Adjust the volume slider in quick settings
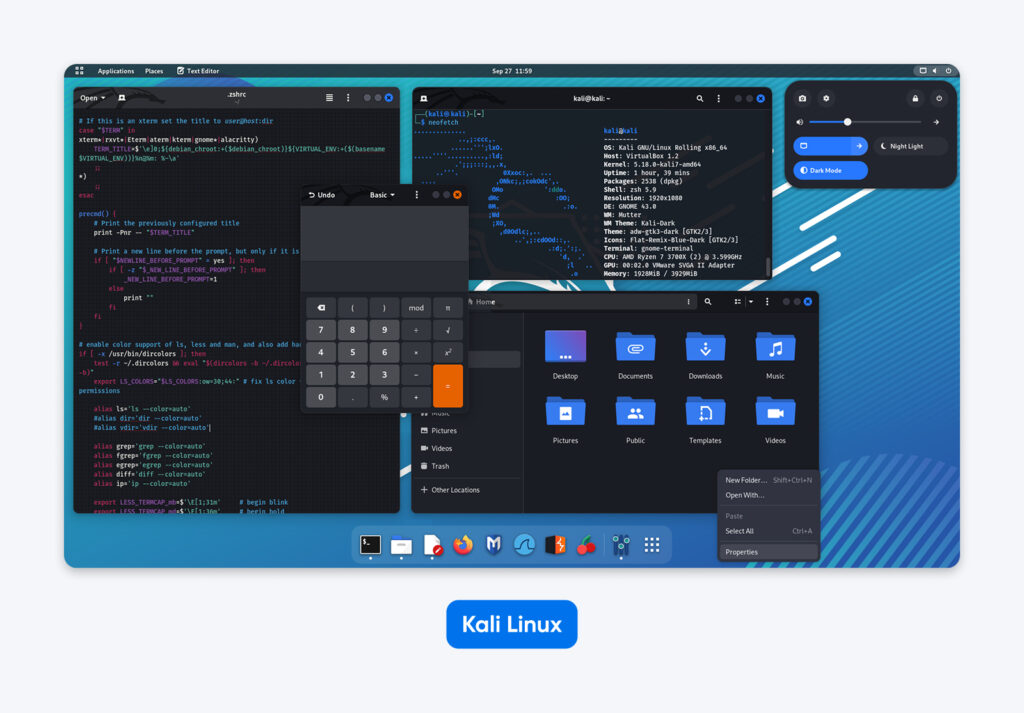 [848, 121]
